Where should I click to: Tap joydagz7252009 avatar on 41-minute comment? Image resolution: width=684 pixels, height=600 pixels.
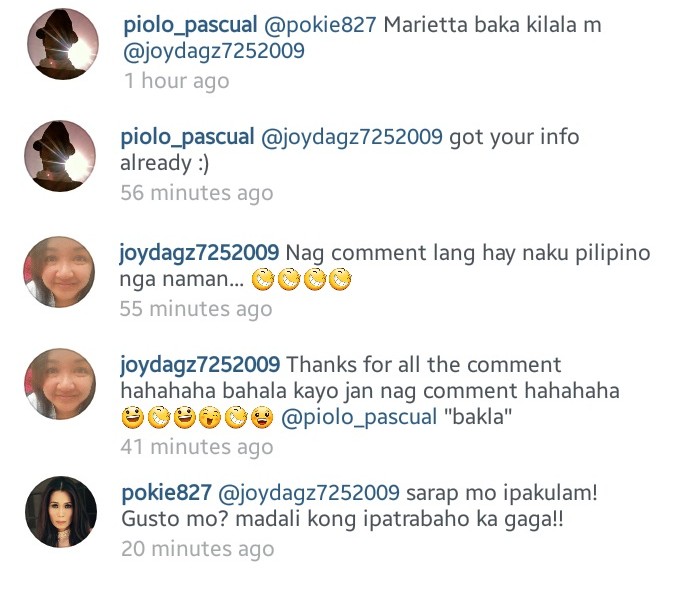(60, 384)
